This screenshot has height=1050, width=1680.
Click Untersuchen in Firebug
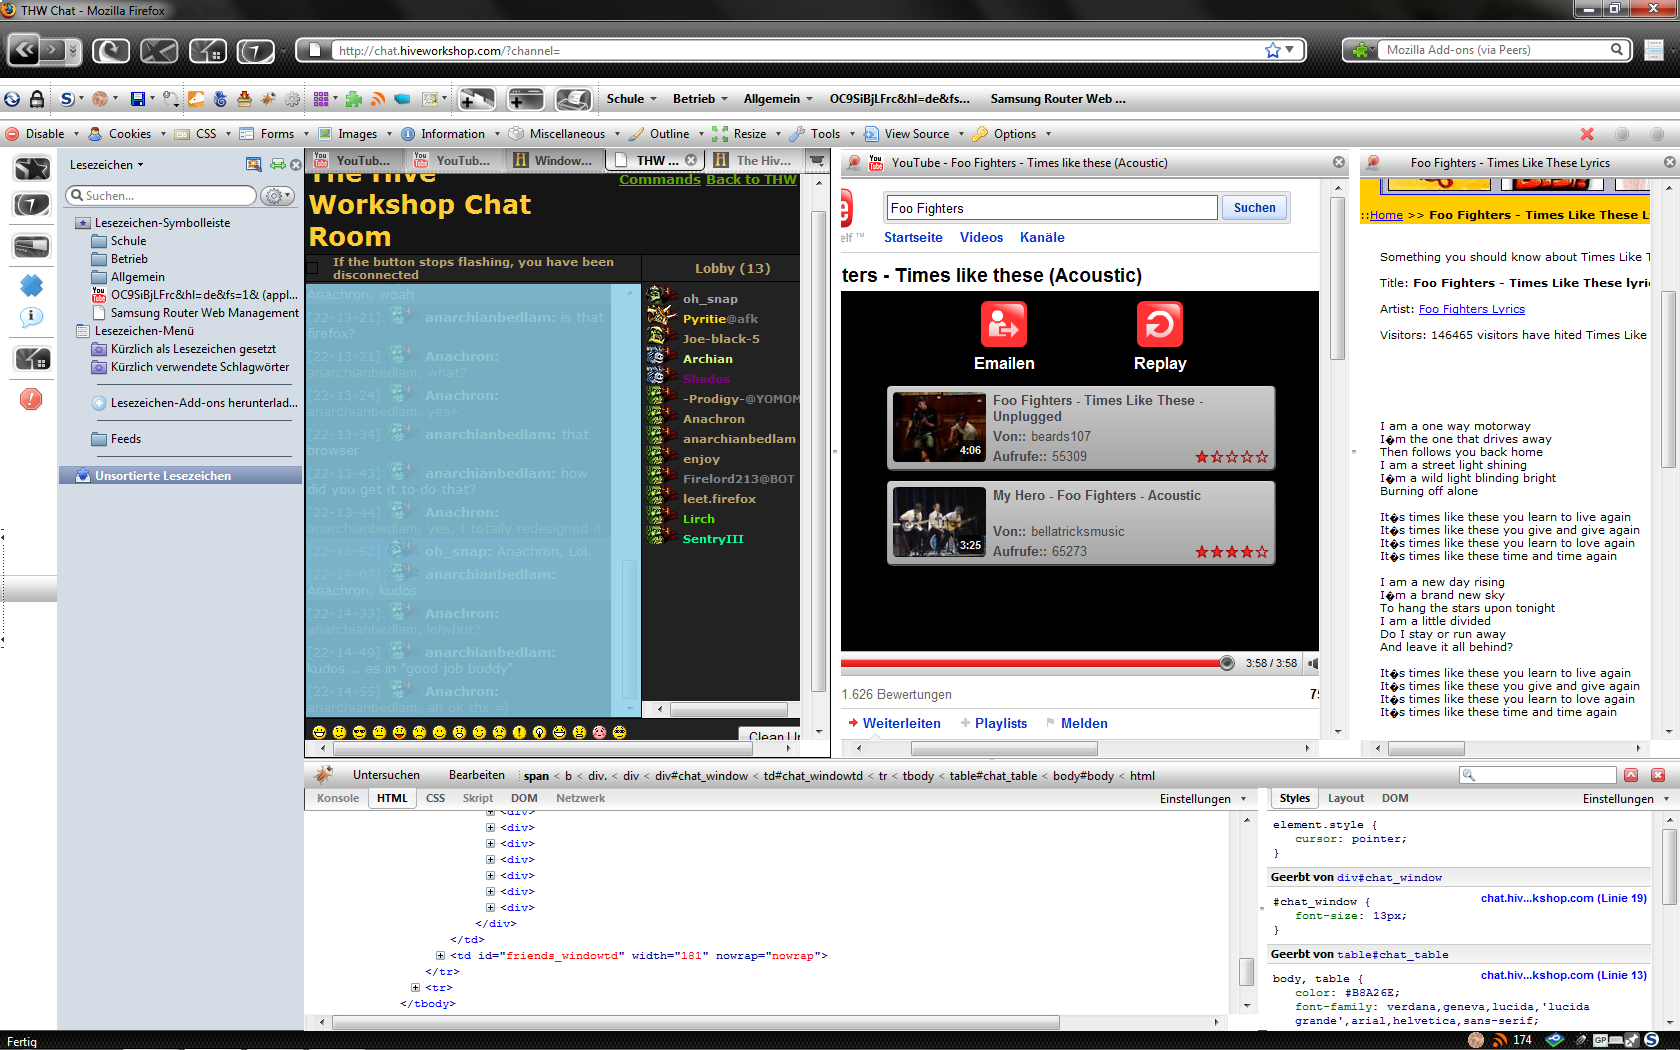click(386, 775)
